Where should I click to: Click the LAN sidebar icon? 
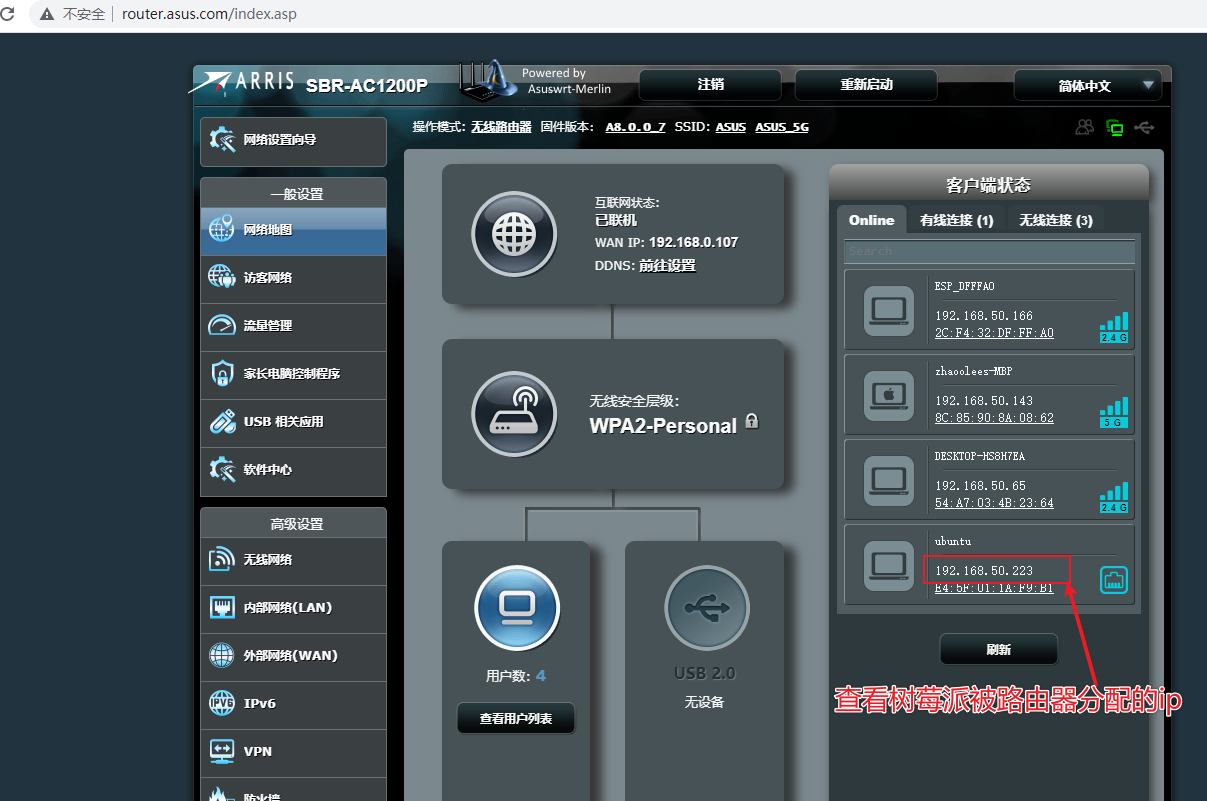pos(222,608)
